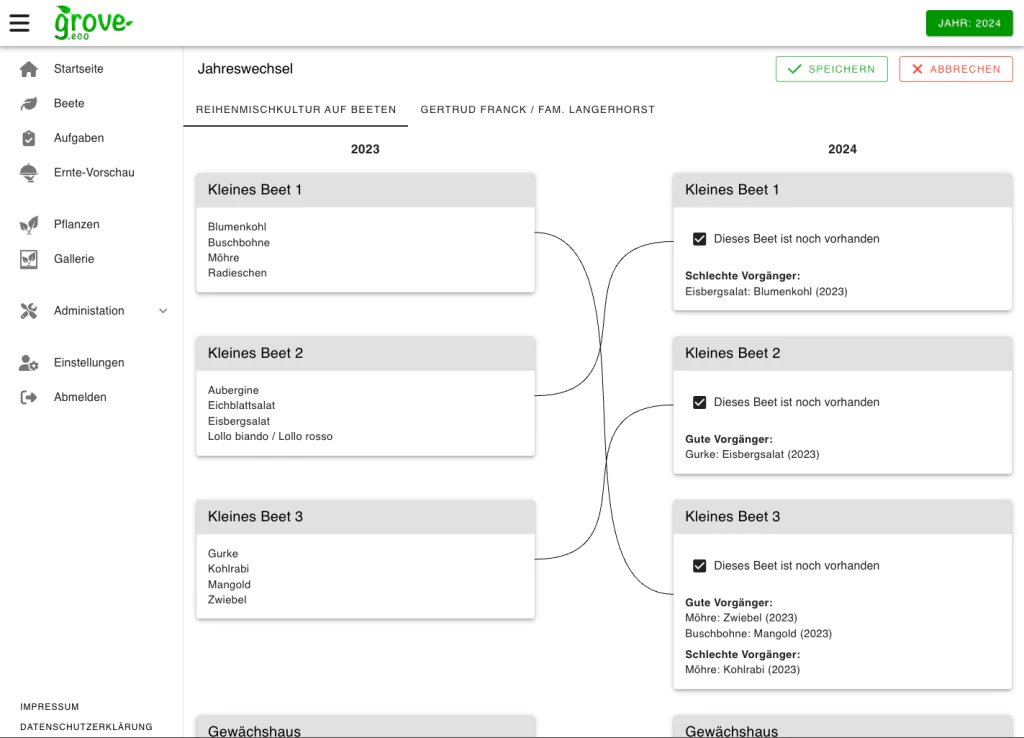This screenshot has width=1024, height=738.
Task: Select the 'Reihenmischkultur auf Beeten' tab
Action: click(296, 110)
